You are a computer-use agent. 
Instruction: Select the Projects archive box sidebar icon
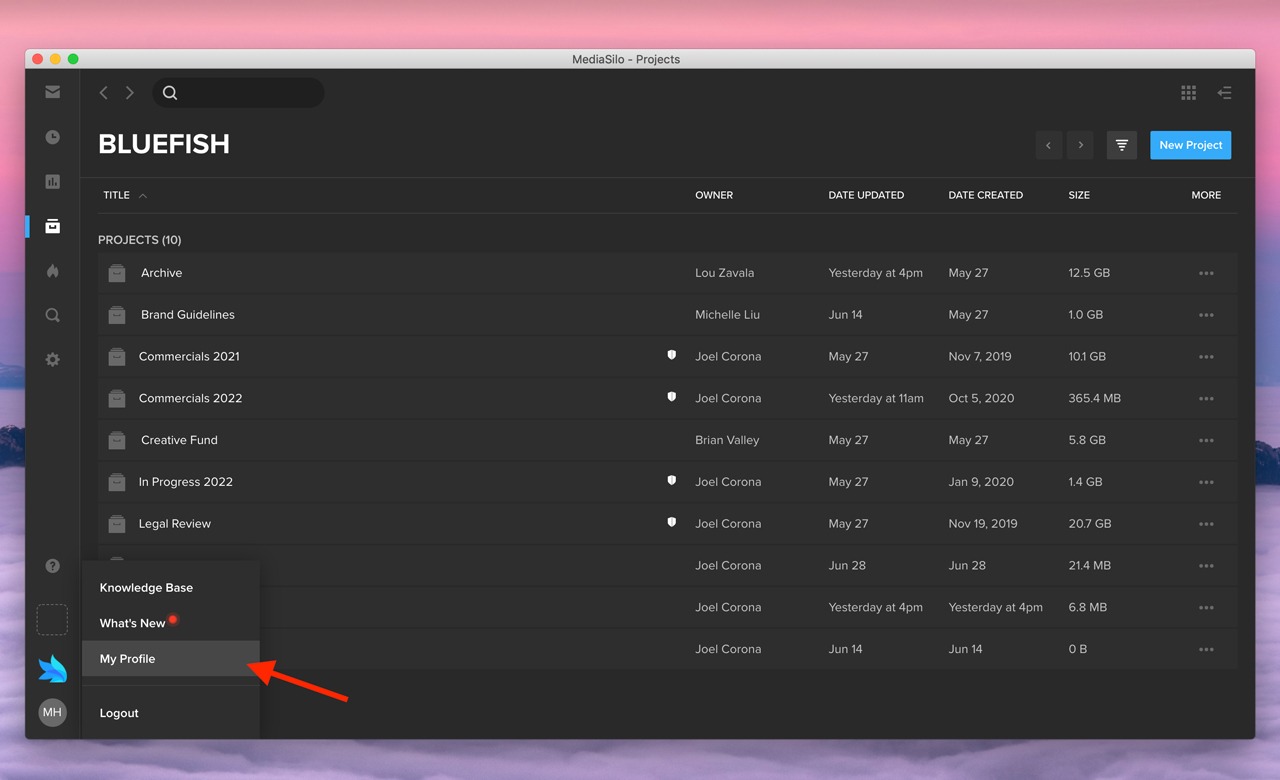(53, 227)
